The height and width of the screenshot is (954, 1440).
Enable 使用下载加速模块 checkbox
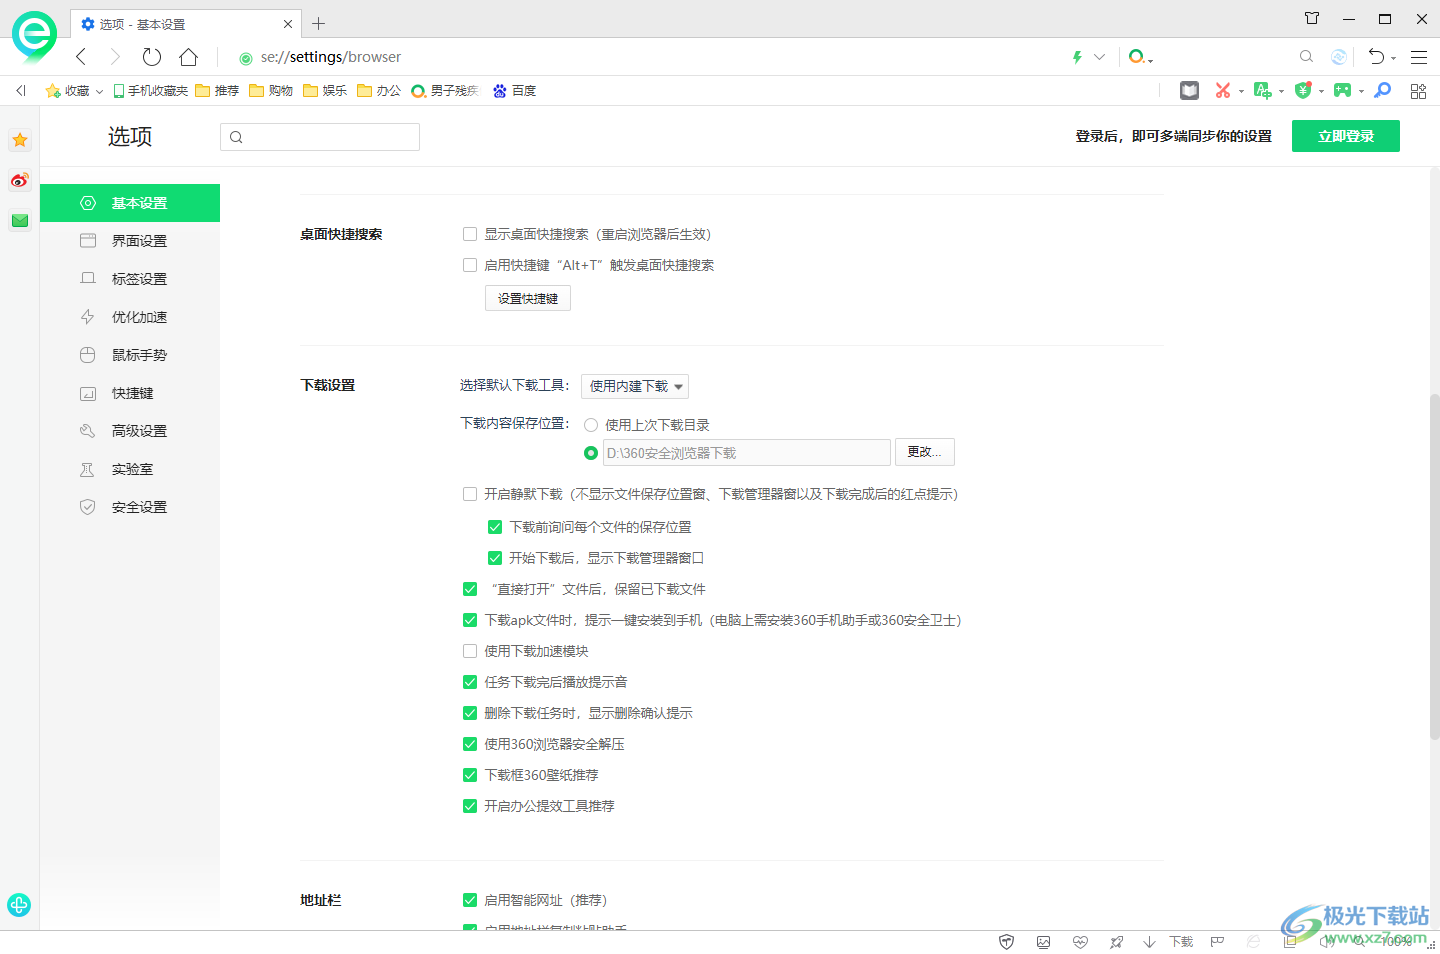click(470, 651)
